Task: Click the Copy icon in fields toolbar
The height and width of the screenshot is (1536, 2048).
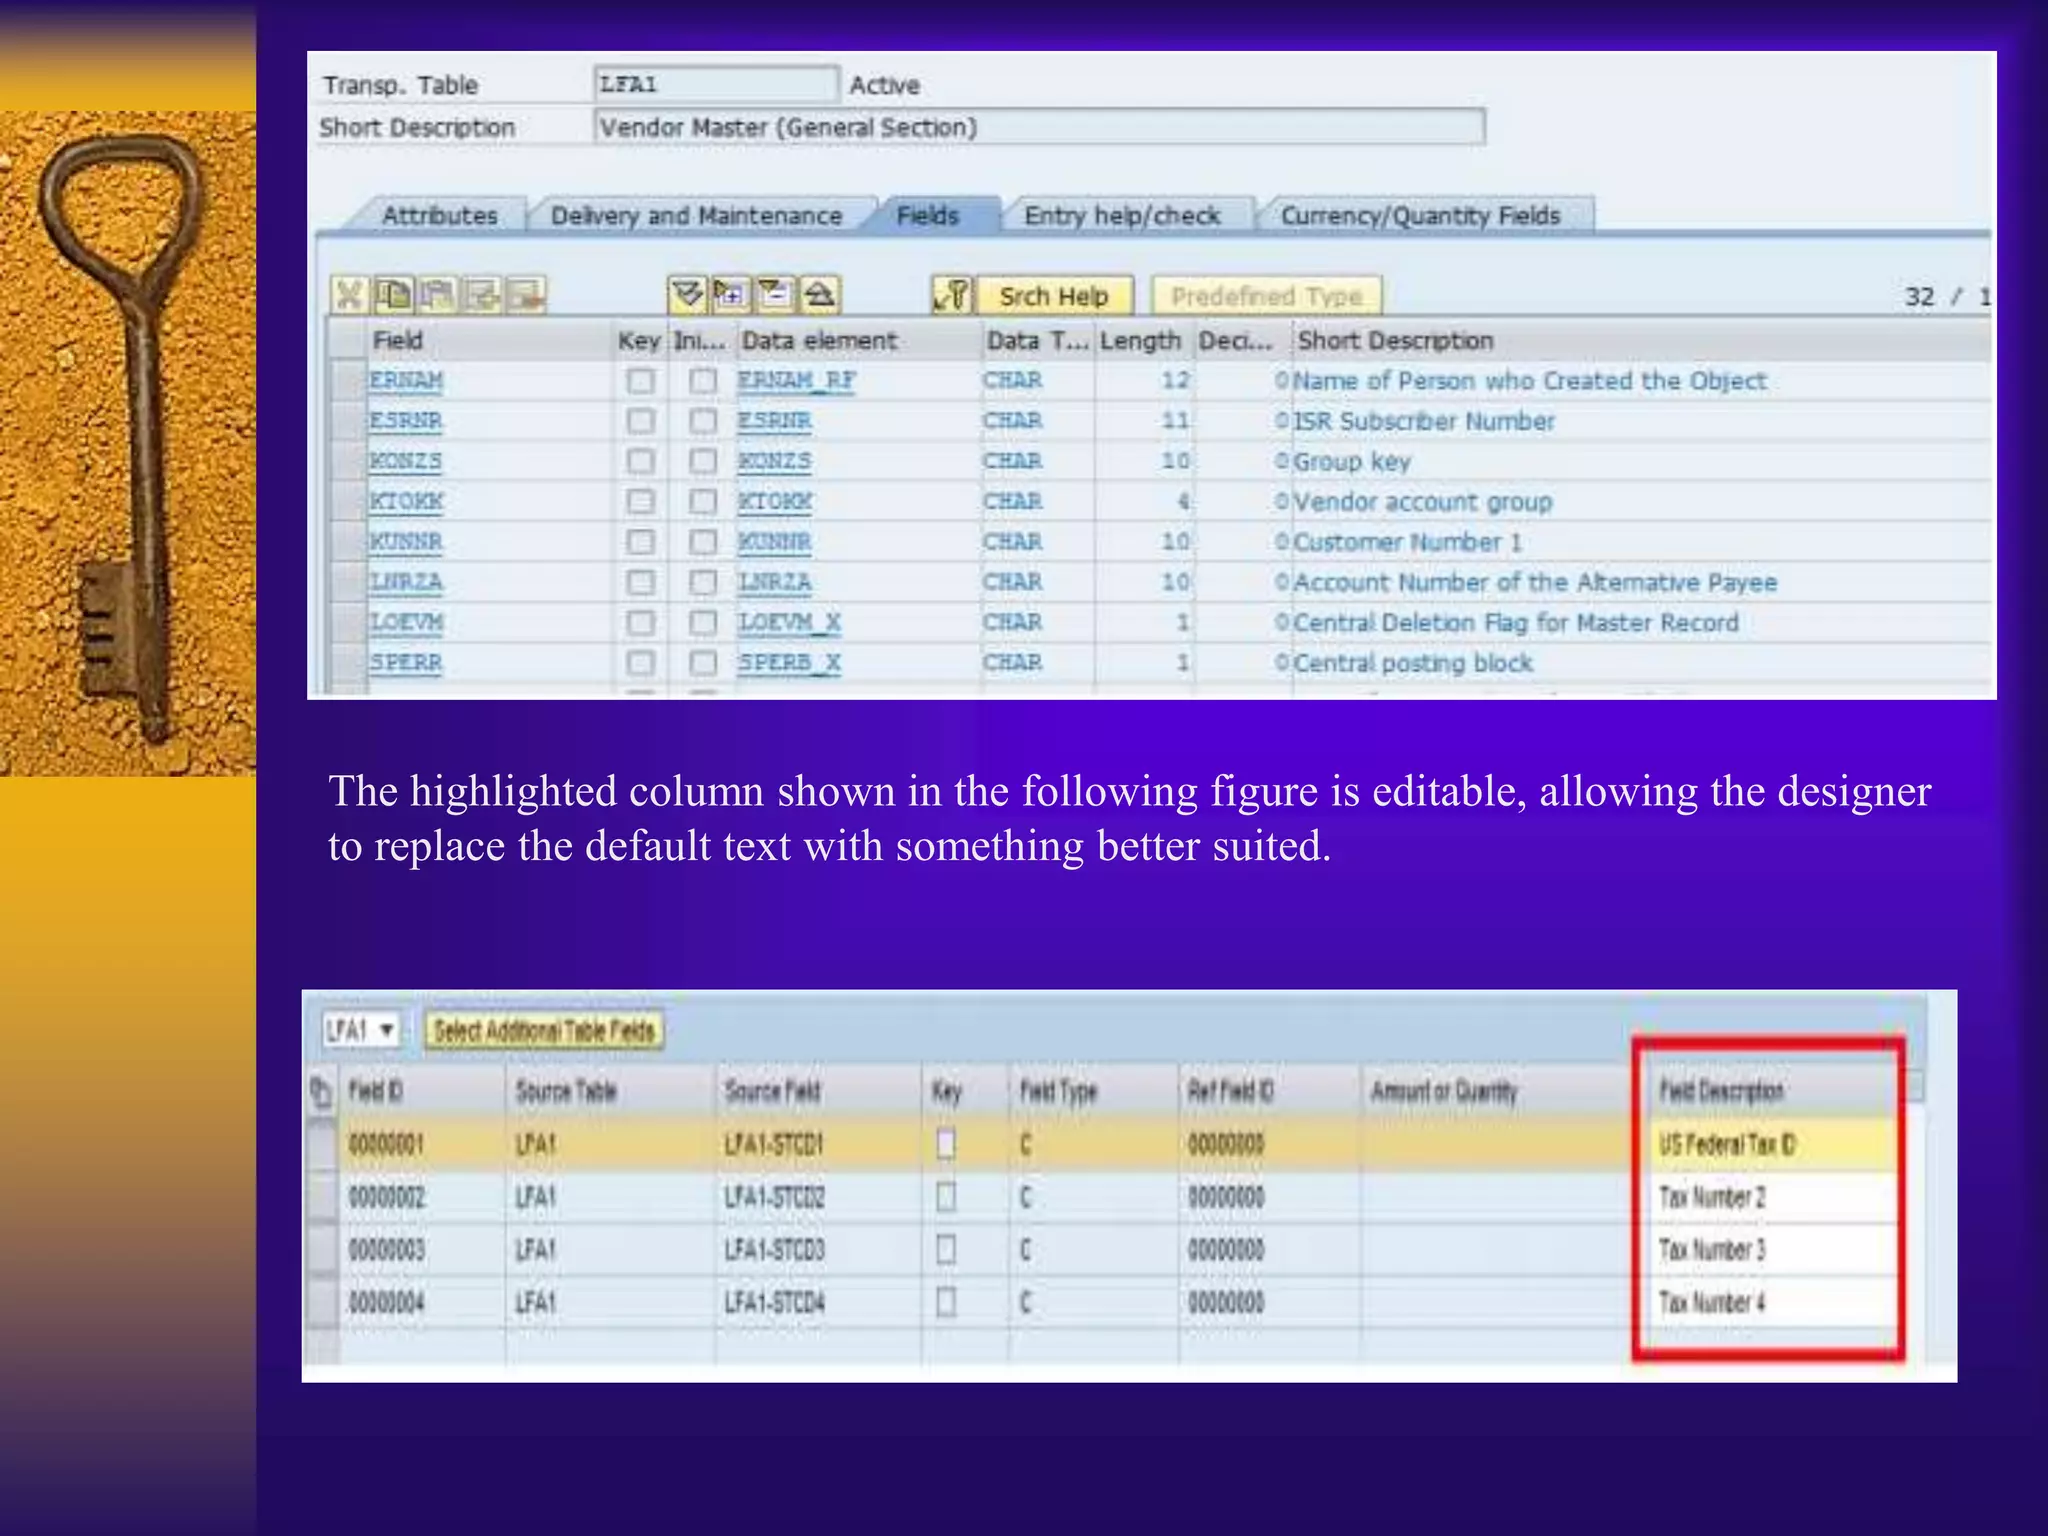Action: [x=393, y=296]
